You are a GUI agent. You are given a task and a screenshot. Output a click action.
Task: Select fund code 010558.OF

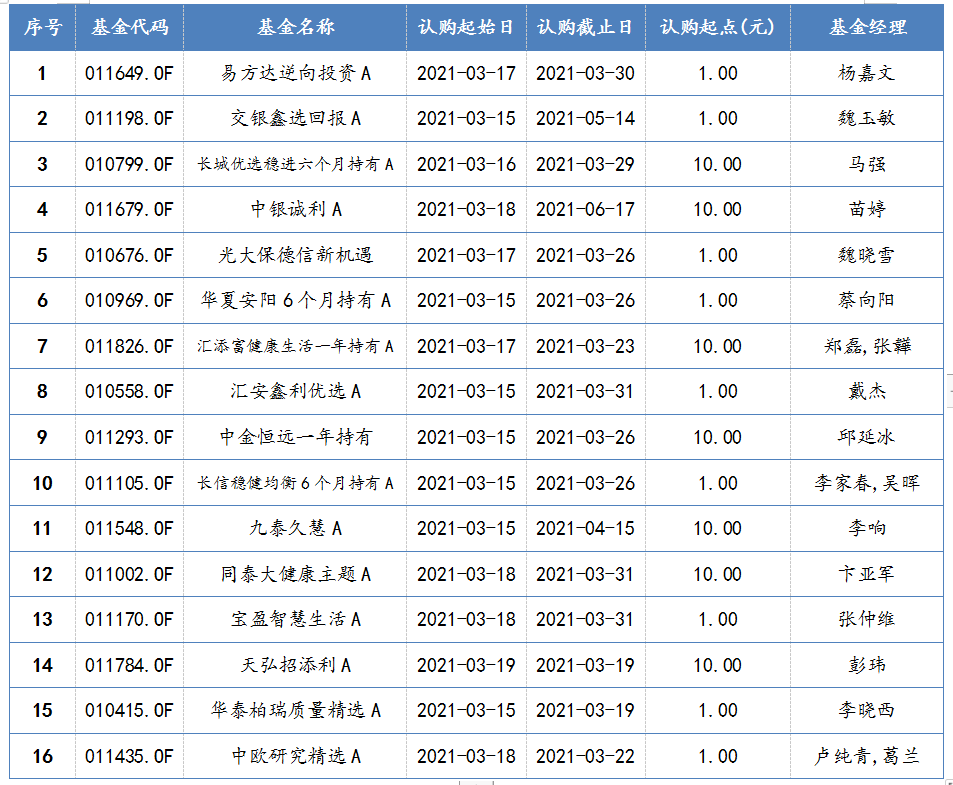coord(129,391)
